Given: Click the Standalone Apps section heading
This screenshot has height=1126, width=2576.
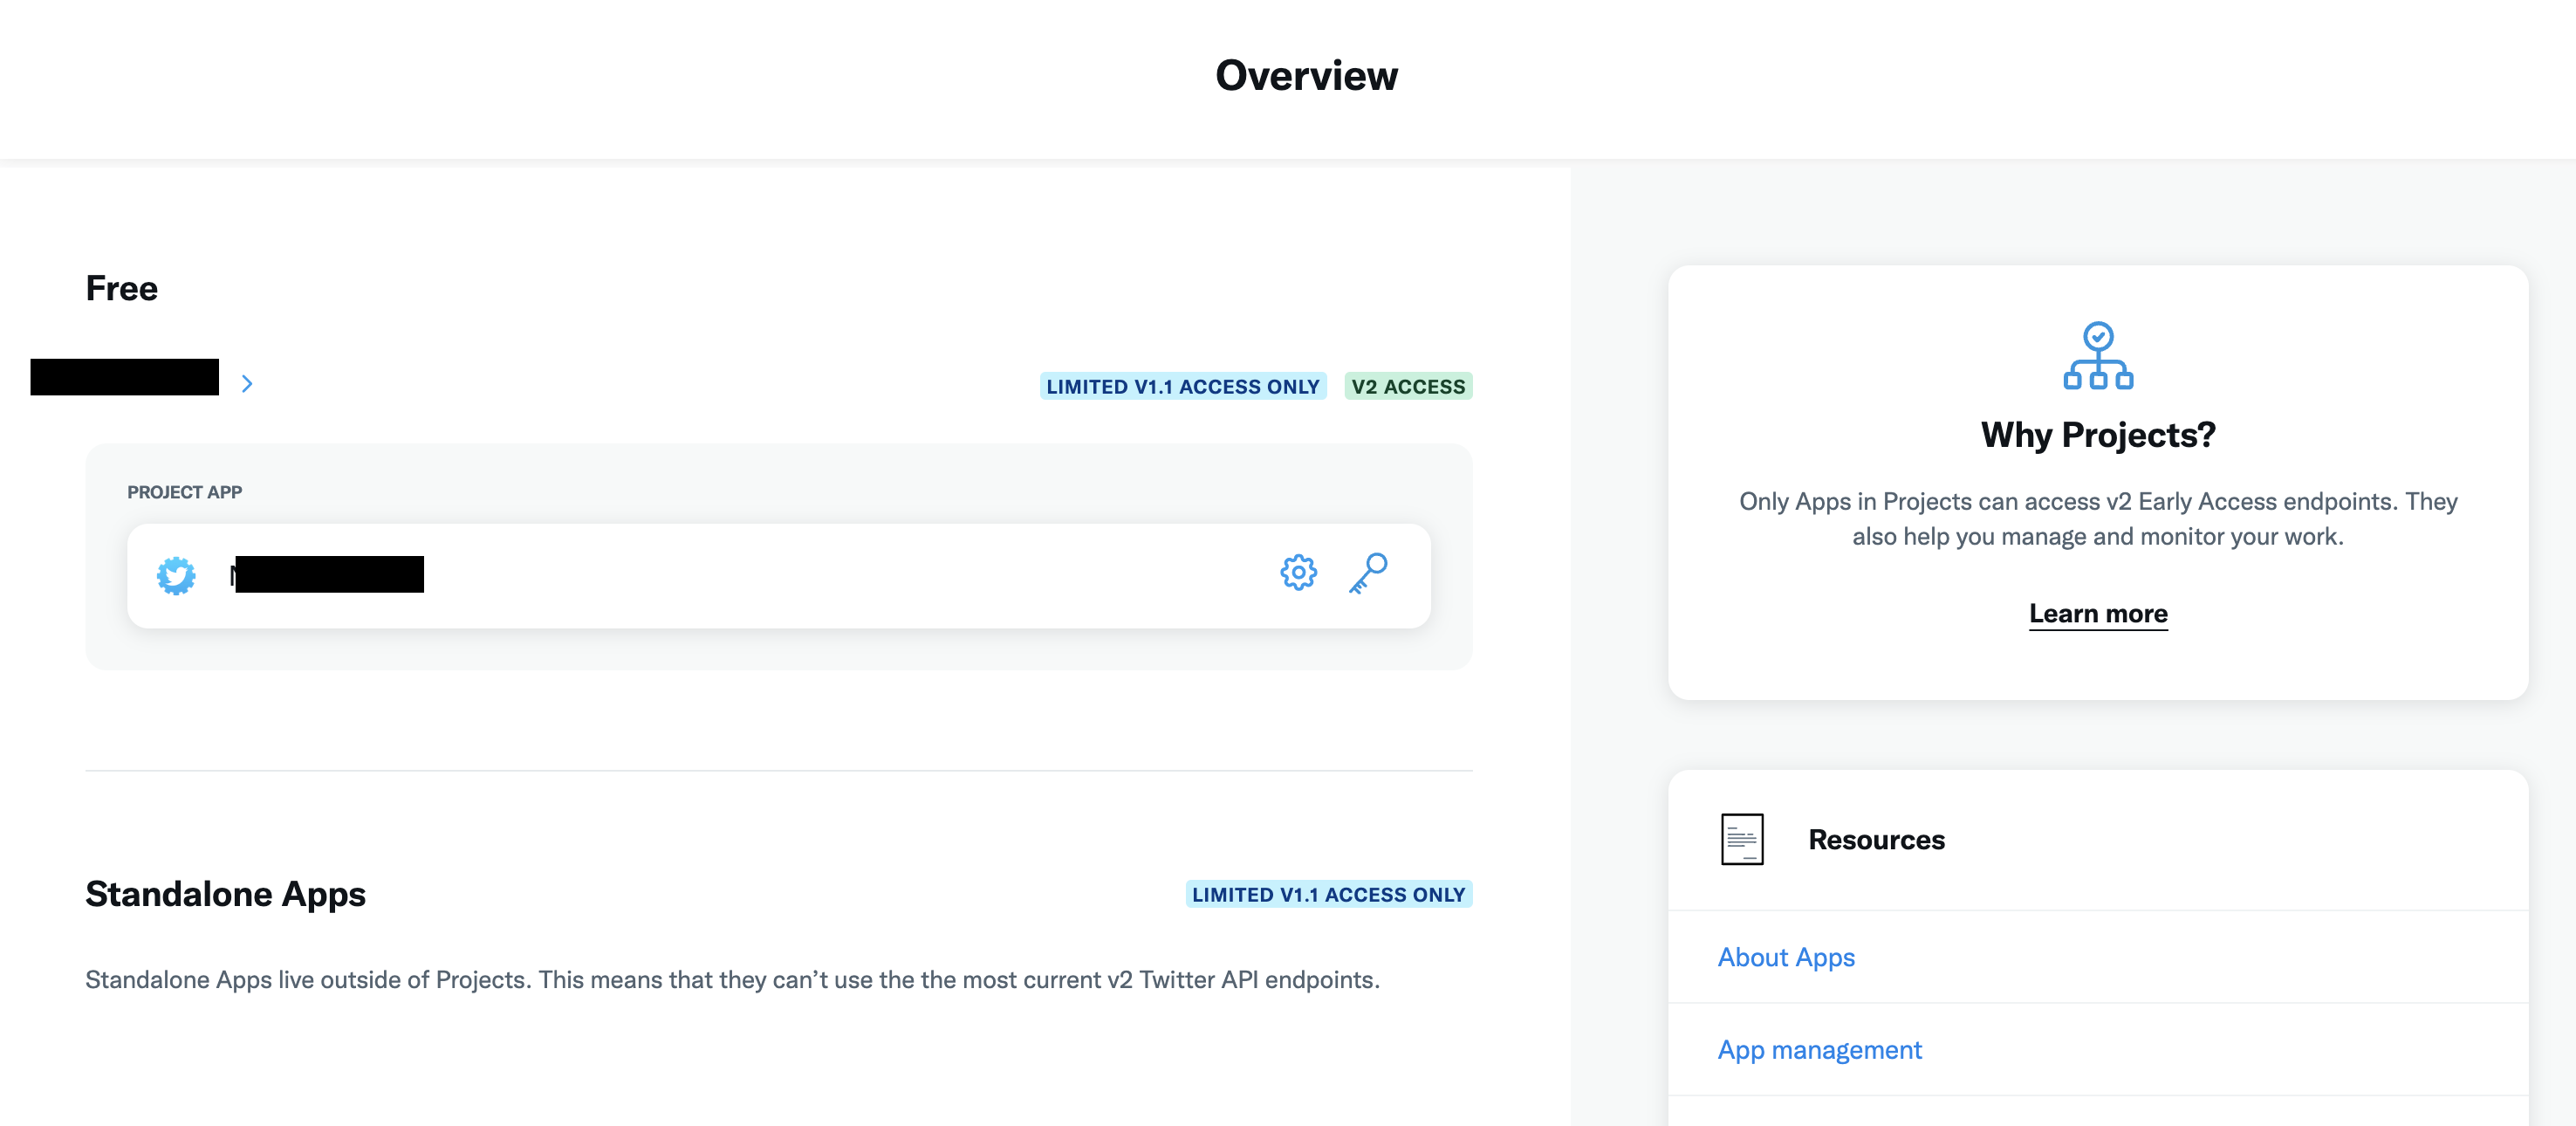Looking at the screenshot, I should click(x=225, y=893).
